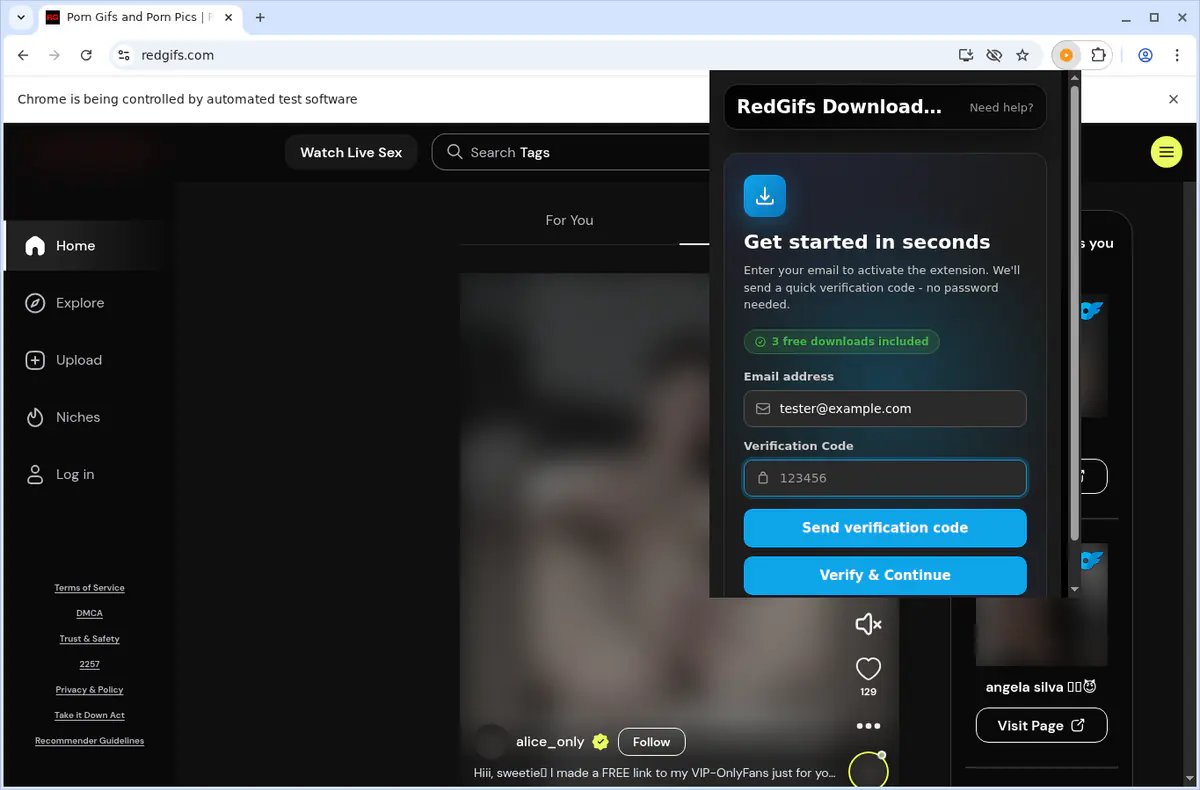This screenshot has height=790, width=1200.
Task: Open the Extensions puzzle icon
Action: coord(1098,55)
